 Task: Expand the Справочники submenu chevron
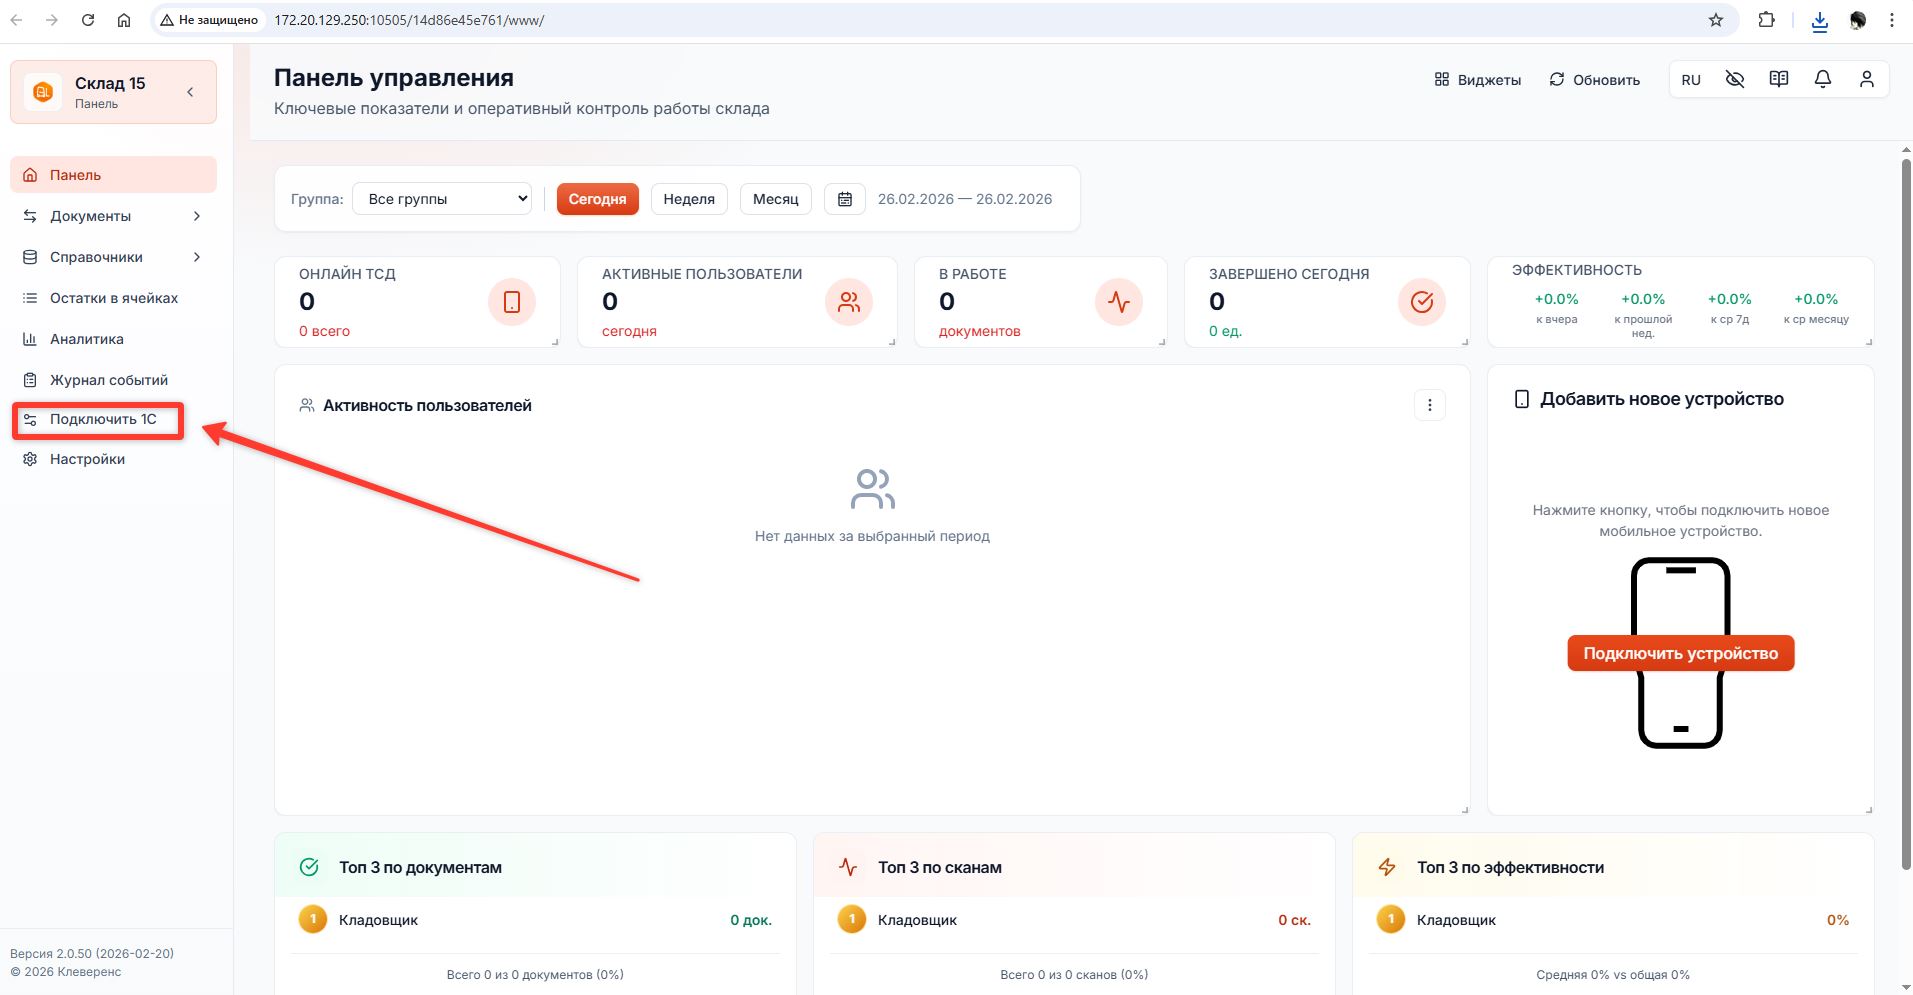coord(197,257)
